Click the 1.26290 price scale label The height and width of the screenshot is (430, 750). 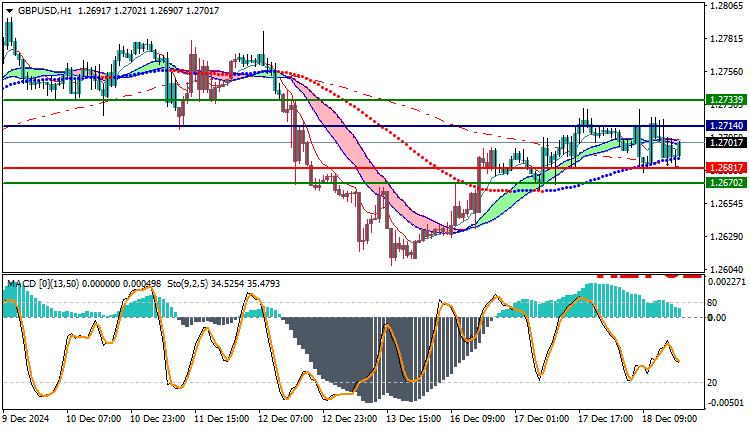[727, 237]
